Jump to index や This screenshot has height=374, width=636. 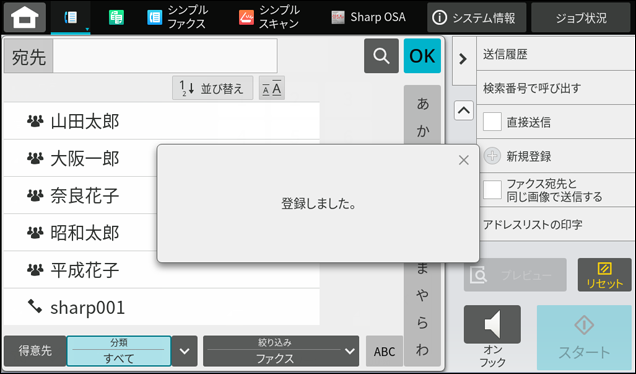click(422, 296)
